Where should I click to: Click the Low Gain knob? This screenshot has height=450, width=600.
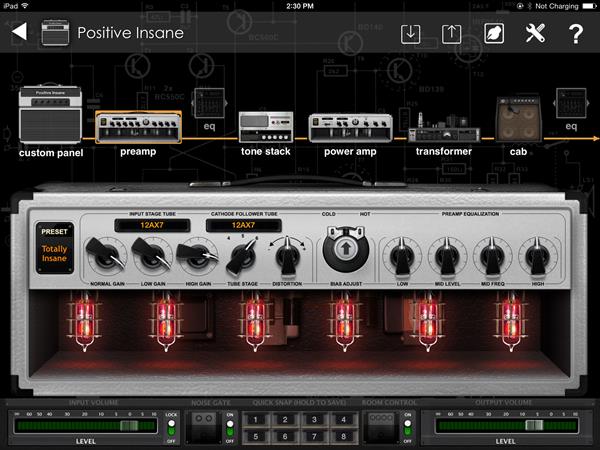click(x=152, y=256)
